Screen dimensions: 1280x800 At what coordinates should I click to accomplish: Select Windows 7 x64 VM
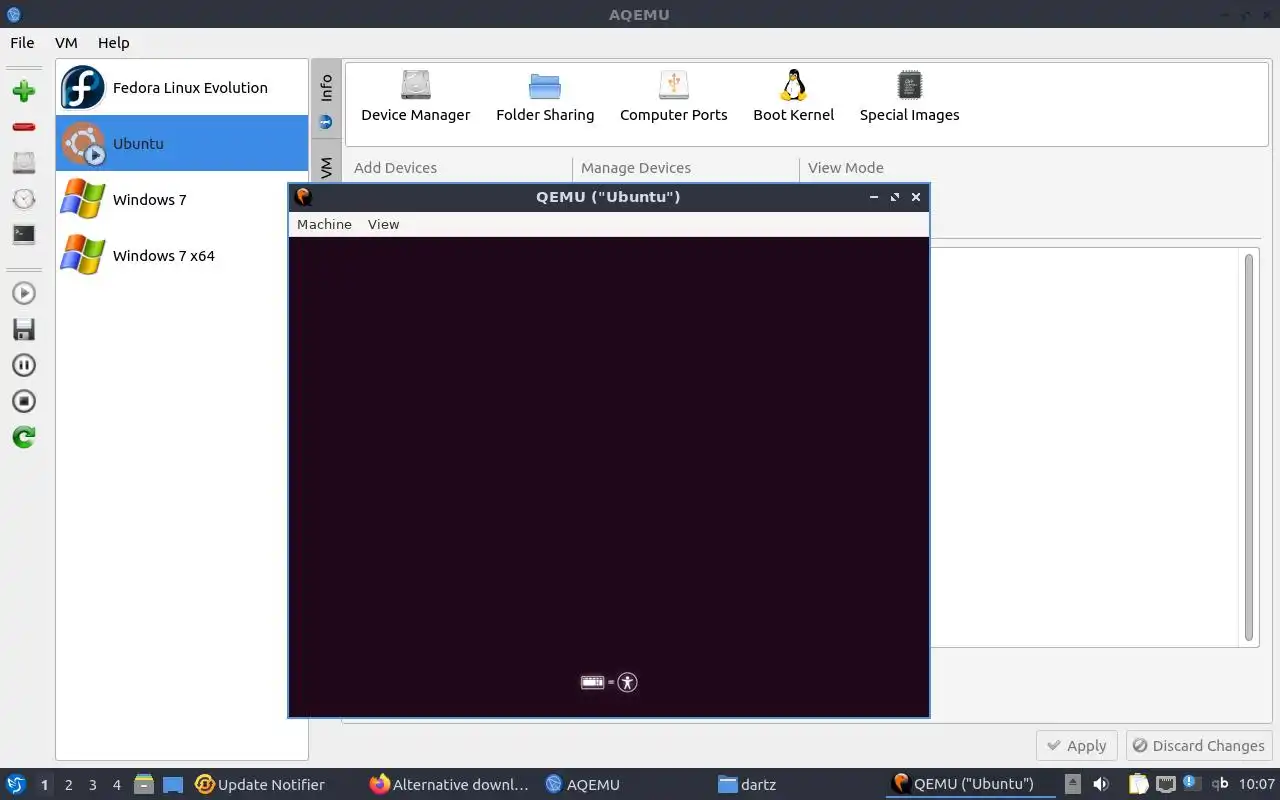(x=182, y=255)
